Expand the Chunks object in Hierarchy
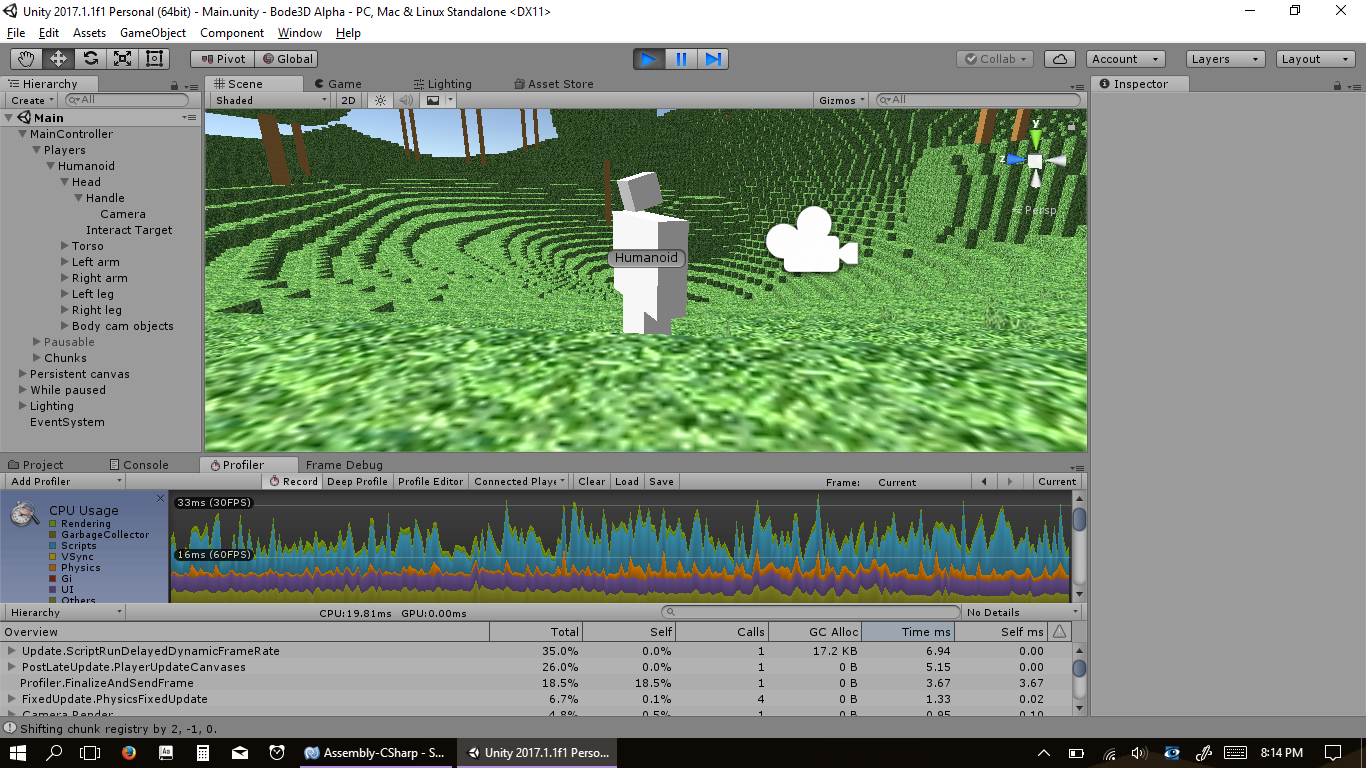The height and width of the screenshot is (768, 1366). tap(36, 358)
